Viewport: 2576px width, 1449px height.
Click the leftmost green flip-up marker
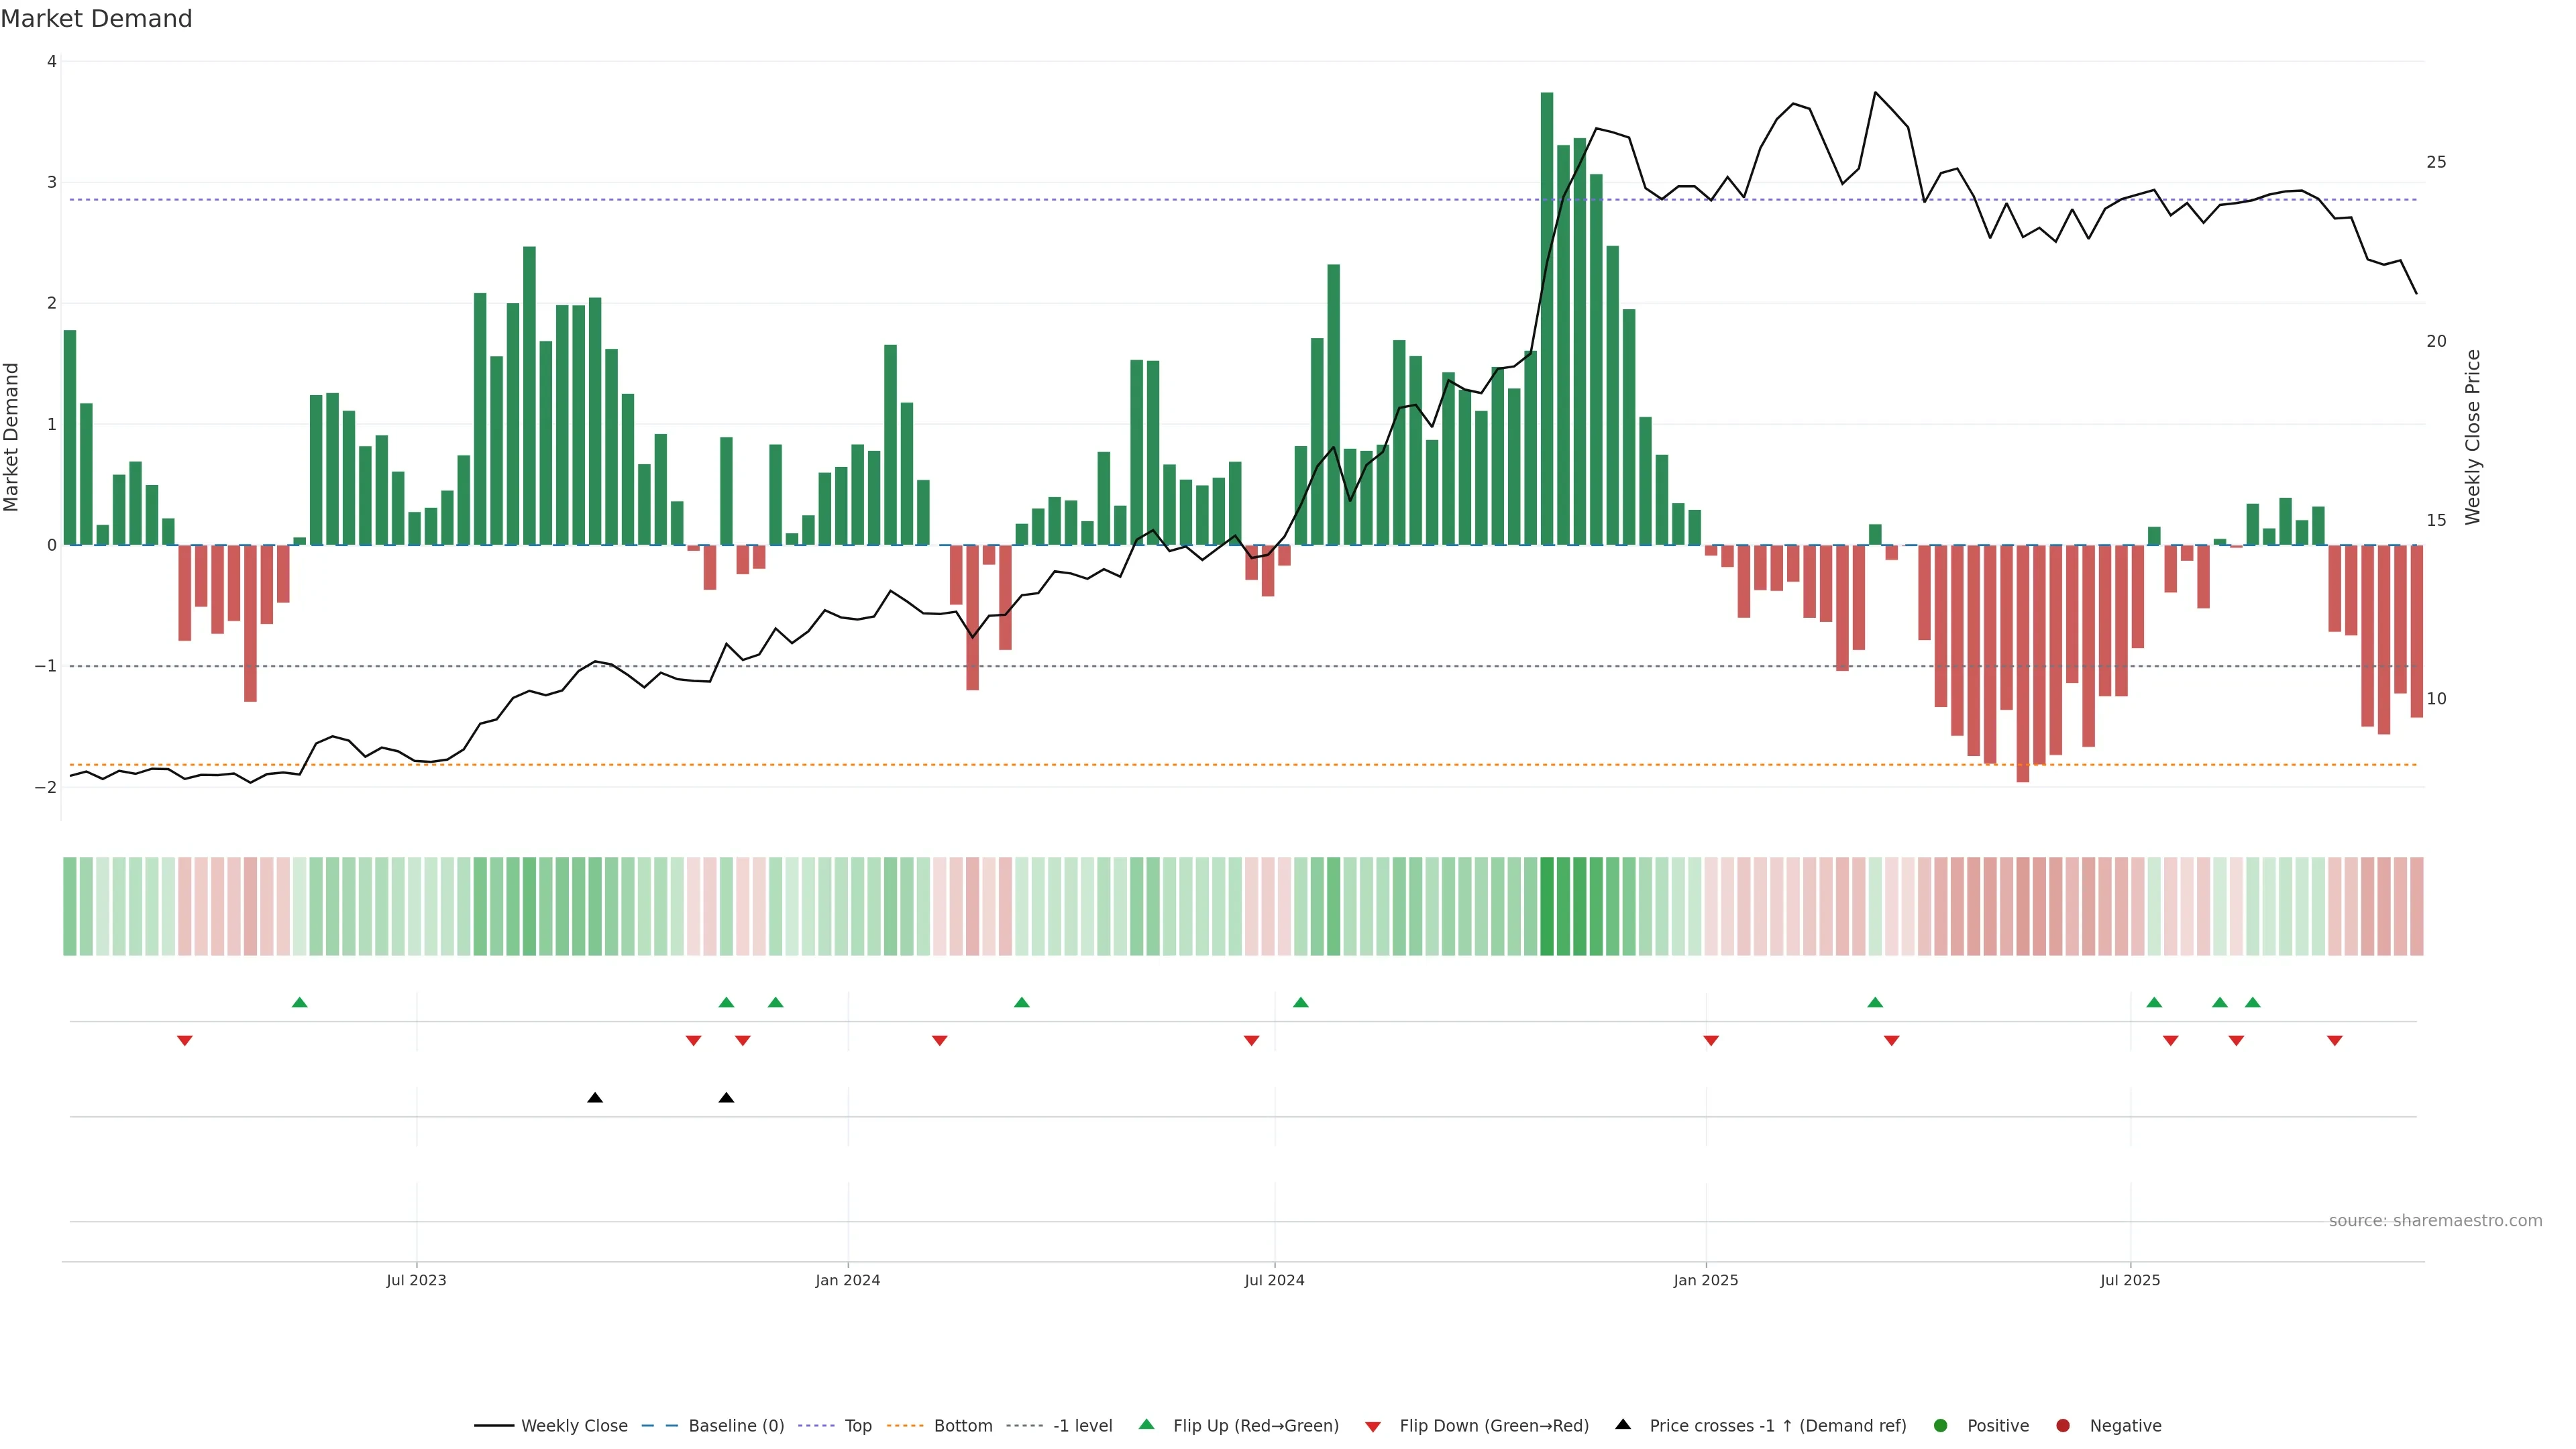click(x=299, y=1002)
